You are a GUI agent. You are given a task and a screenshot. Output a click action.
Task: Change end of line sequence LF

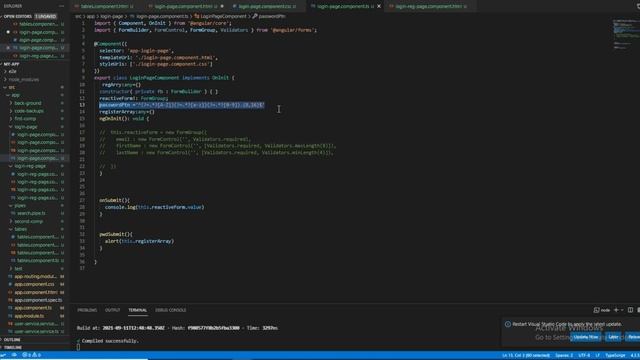click(x=598, y=356)
